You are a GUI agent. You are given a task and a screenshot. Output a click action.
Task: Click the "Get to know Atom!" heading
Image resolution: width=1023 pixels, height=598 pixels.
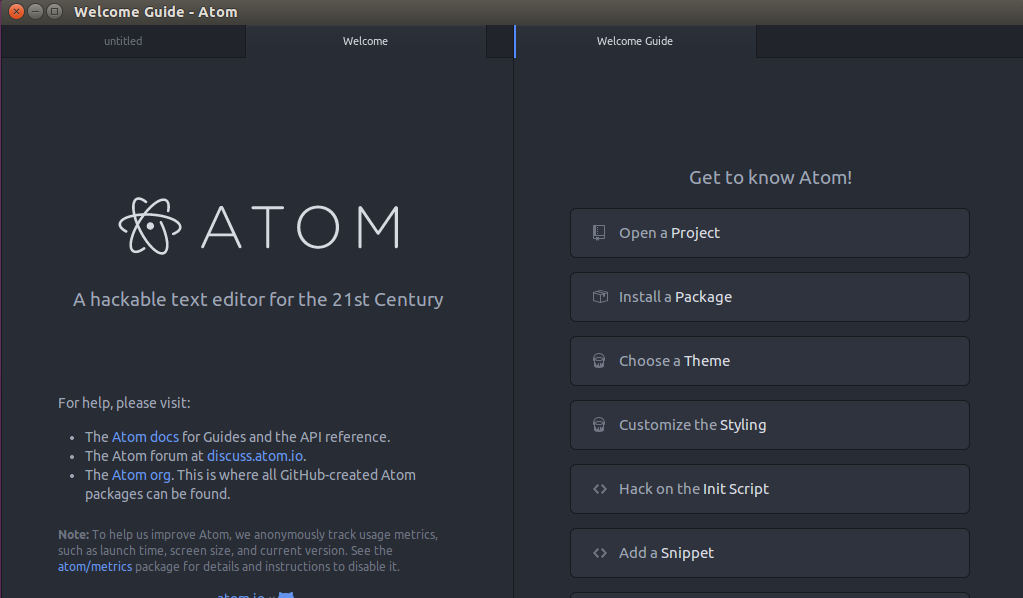tap(771, 177)
